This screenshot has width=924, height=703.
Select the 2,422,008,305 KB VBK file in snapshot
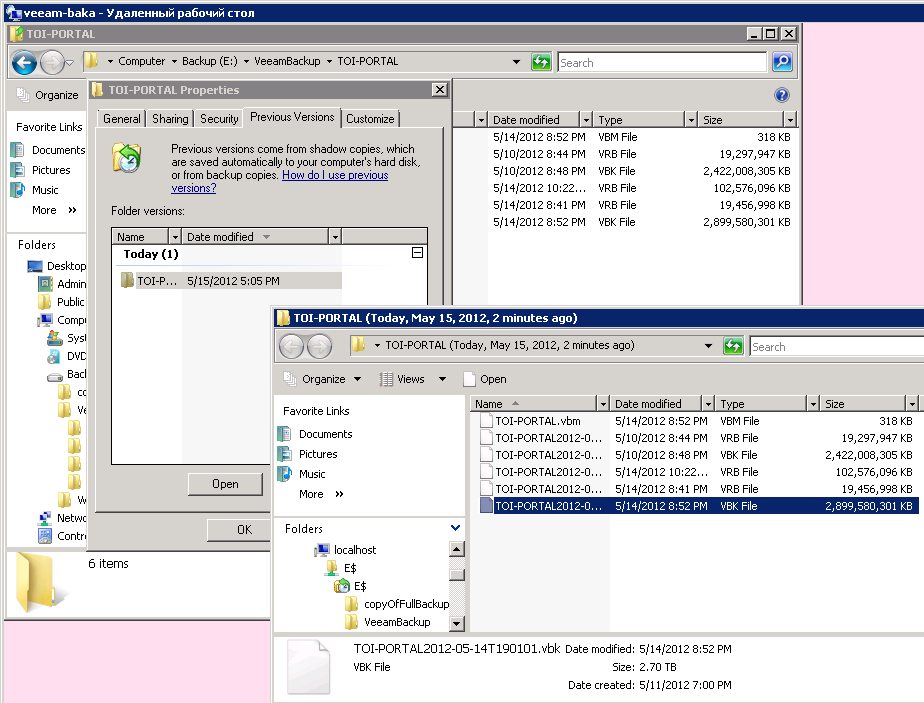tap(698, 455)
